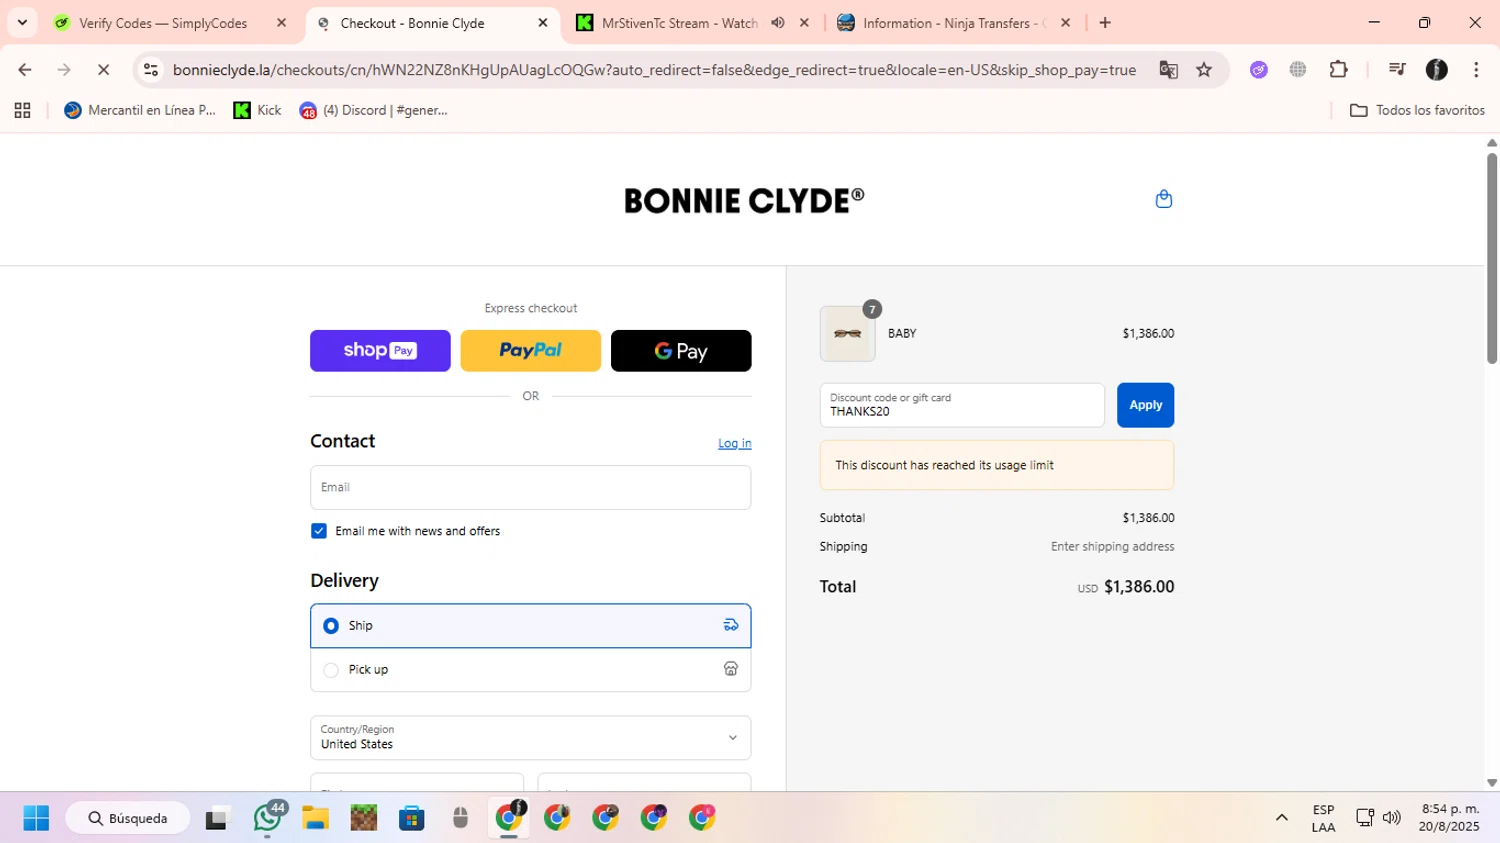
Task: Click into the Email contact field
Action: pyautogui.click(x=530, y=488)
